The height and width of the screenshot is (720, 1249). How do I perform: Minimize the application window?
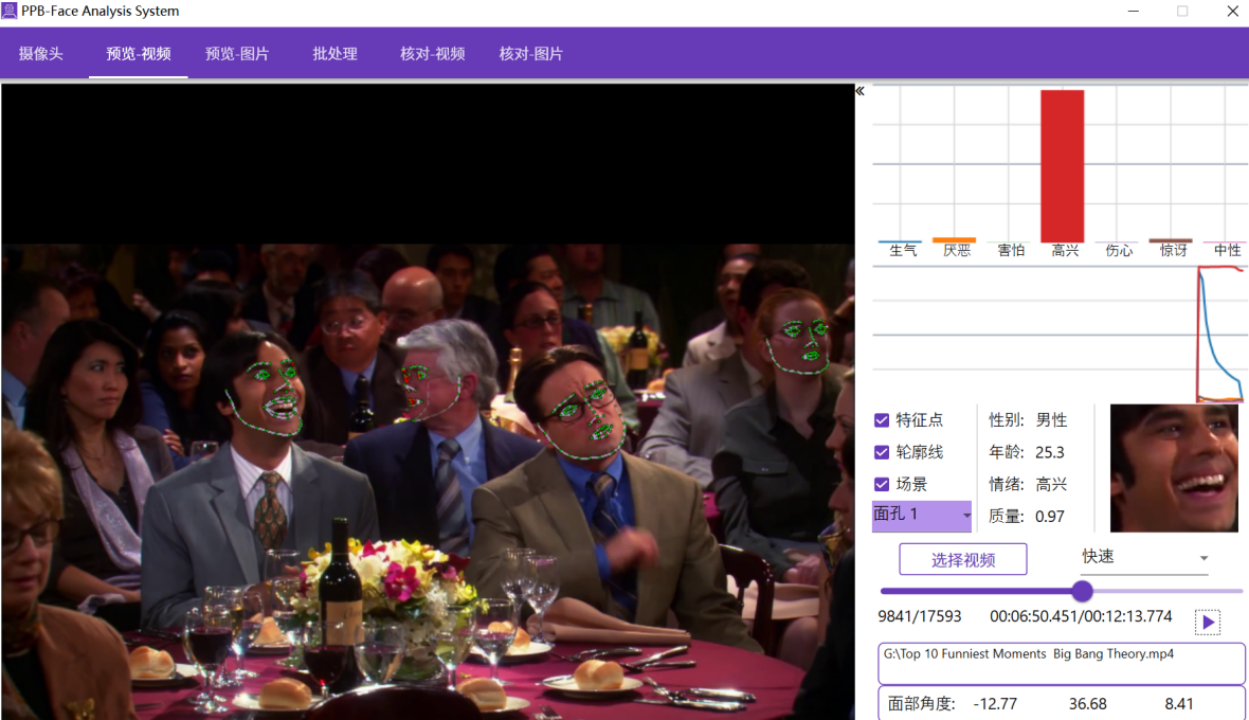1133,12
